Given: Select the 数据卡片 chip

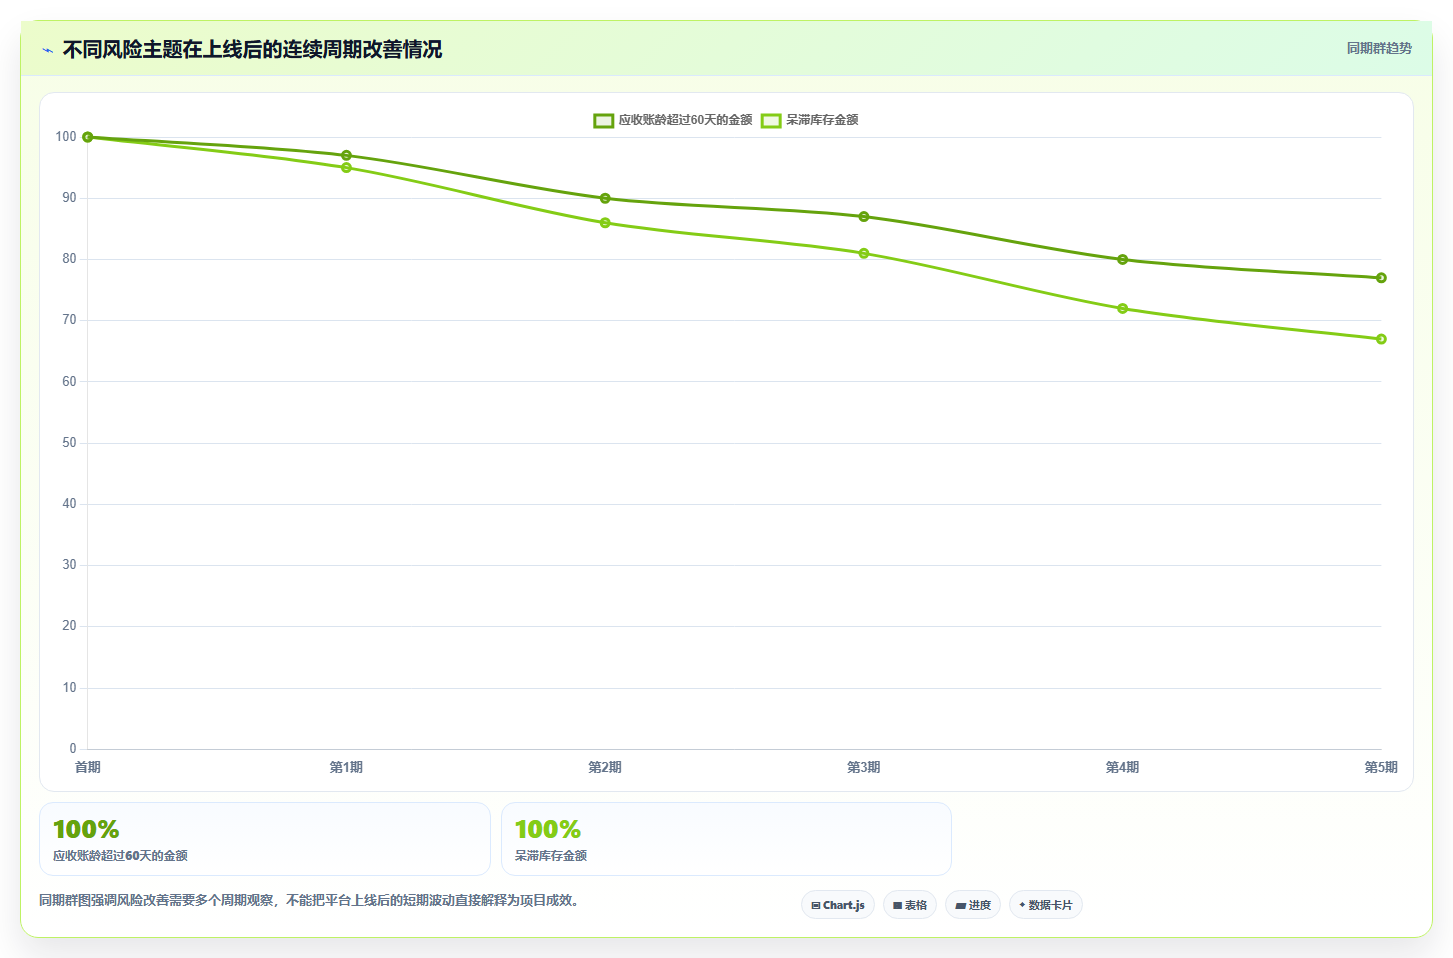Looking at the screenshot, I should 1046,905.
